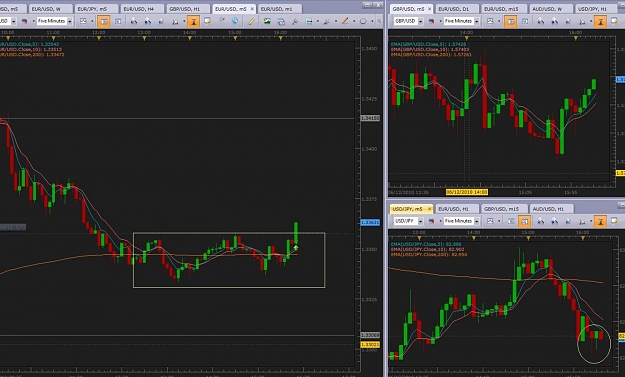Click the chart type icon in USD/JPY toolbar

click(490, 221)
